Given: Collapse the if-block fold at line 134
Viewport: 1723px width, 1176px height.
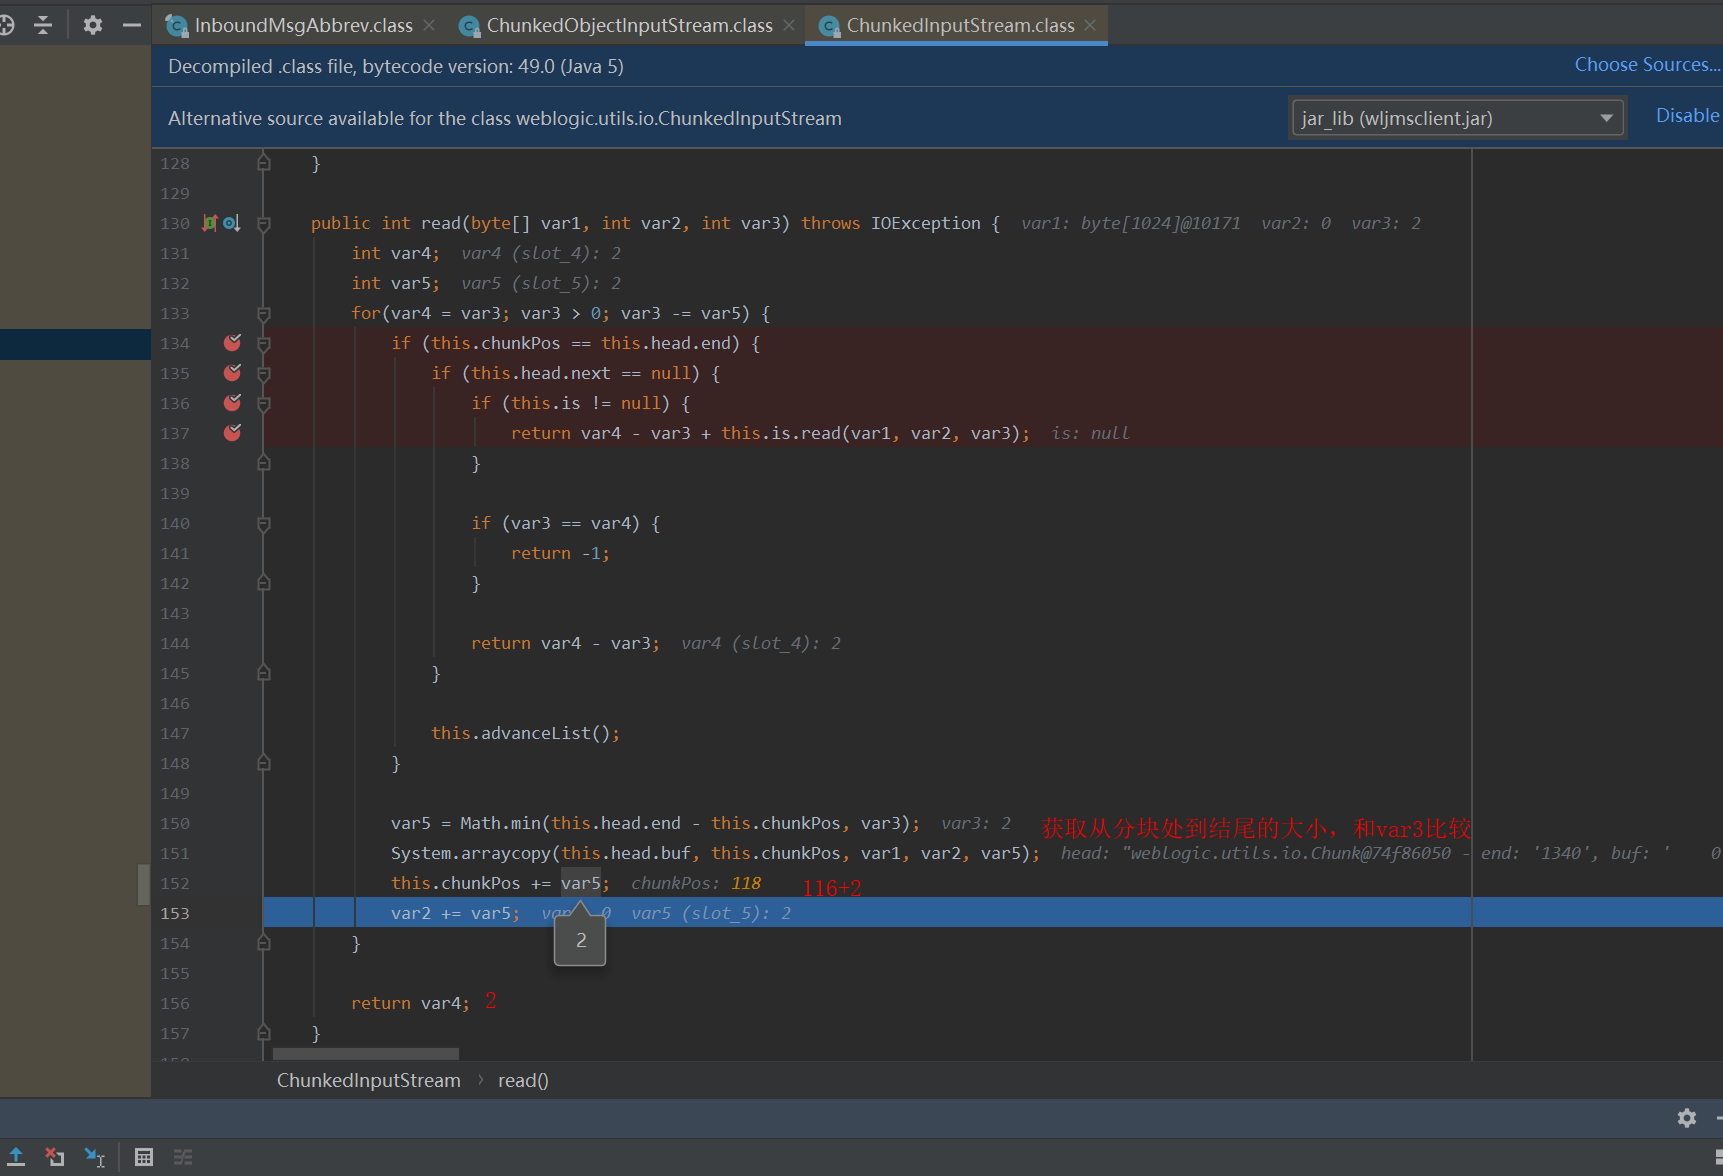Looking at the screenshot, I should click(x=264, y=344).
